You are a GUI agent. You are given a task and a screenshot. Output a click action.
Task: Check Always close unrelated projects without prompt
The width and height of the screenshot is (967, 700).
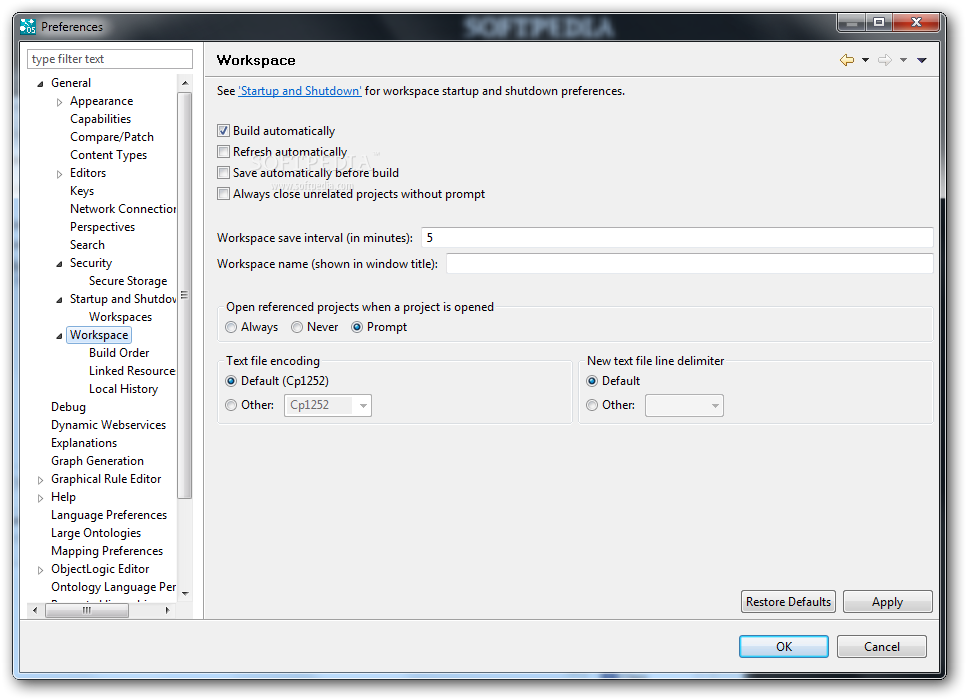[223, 194]
